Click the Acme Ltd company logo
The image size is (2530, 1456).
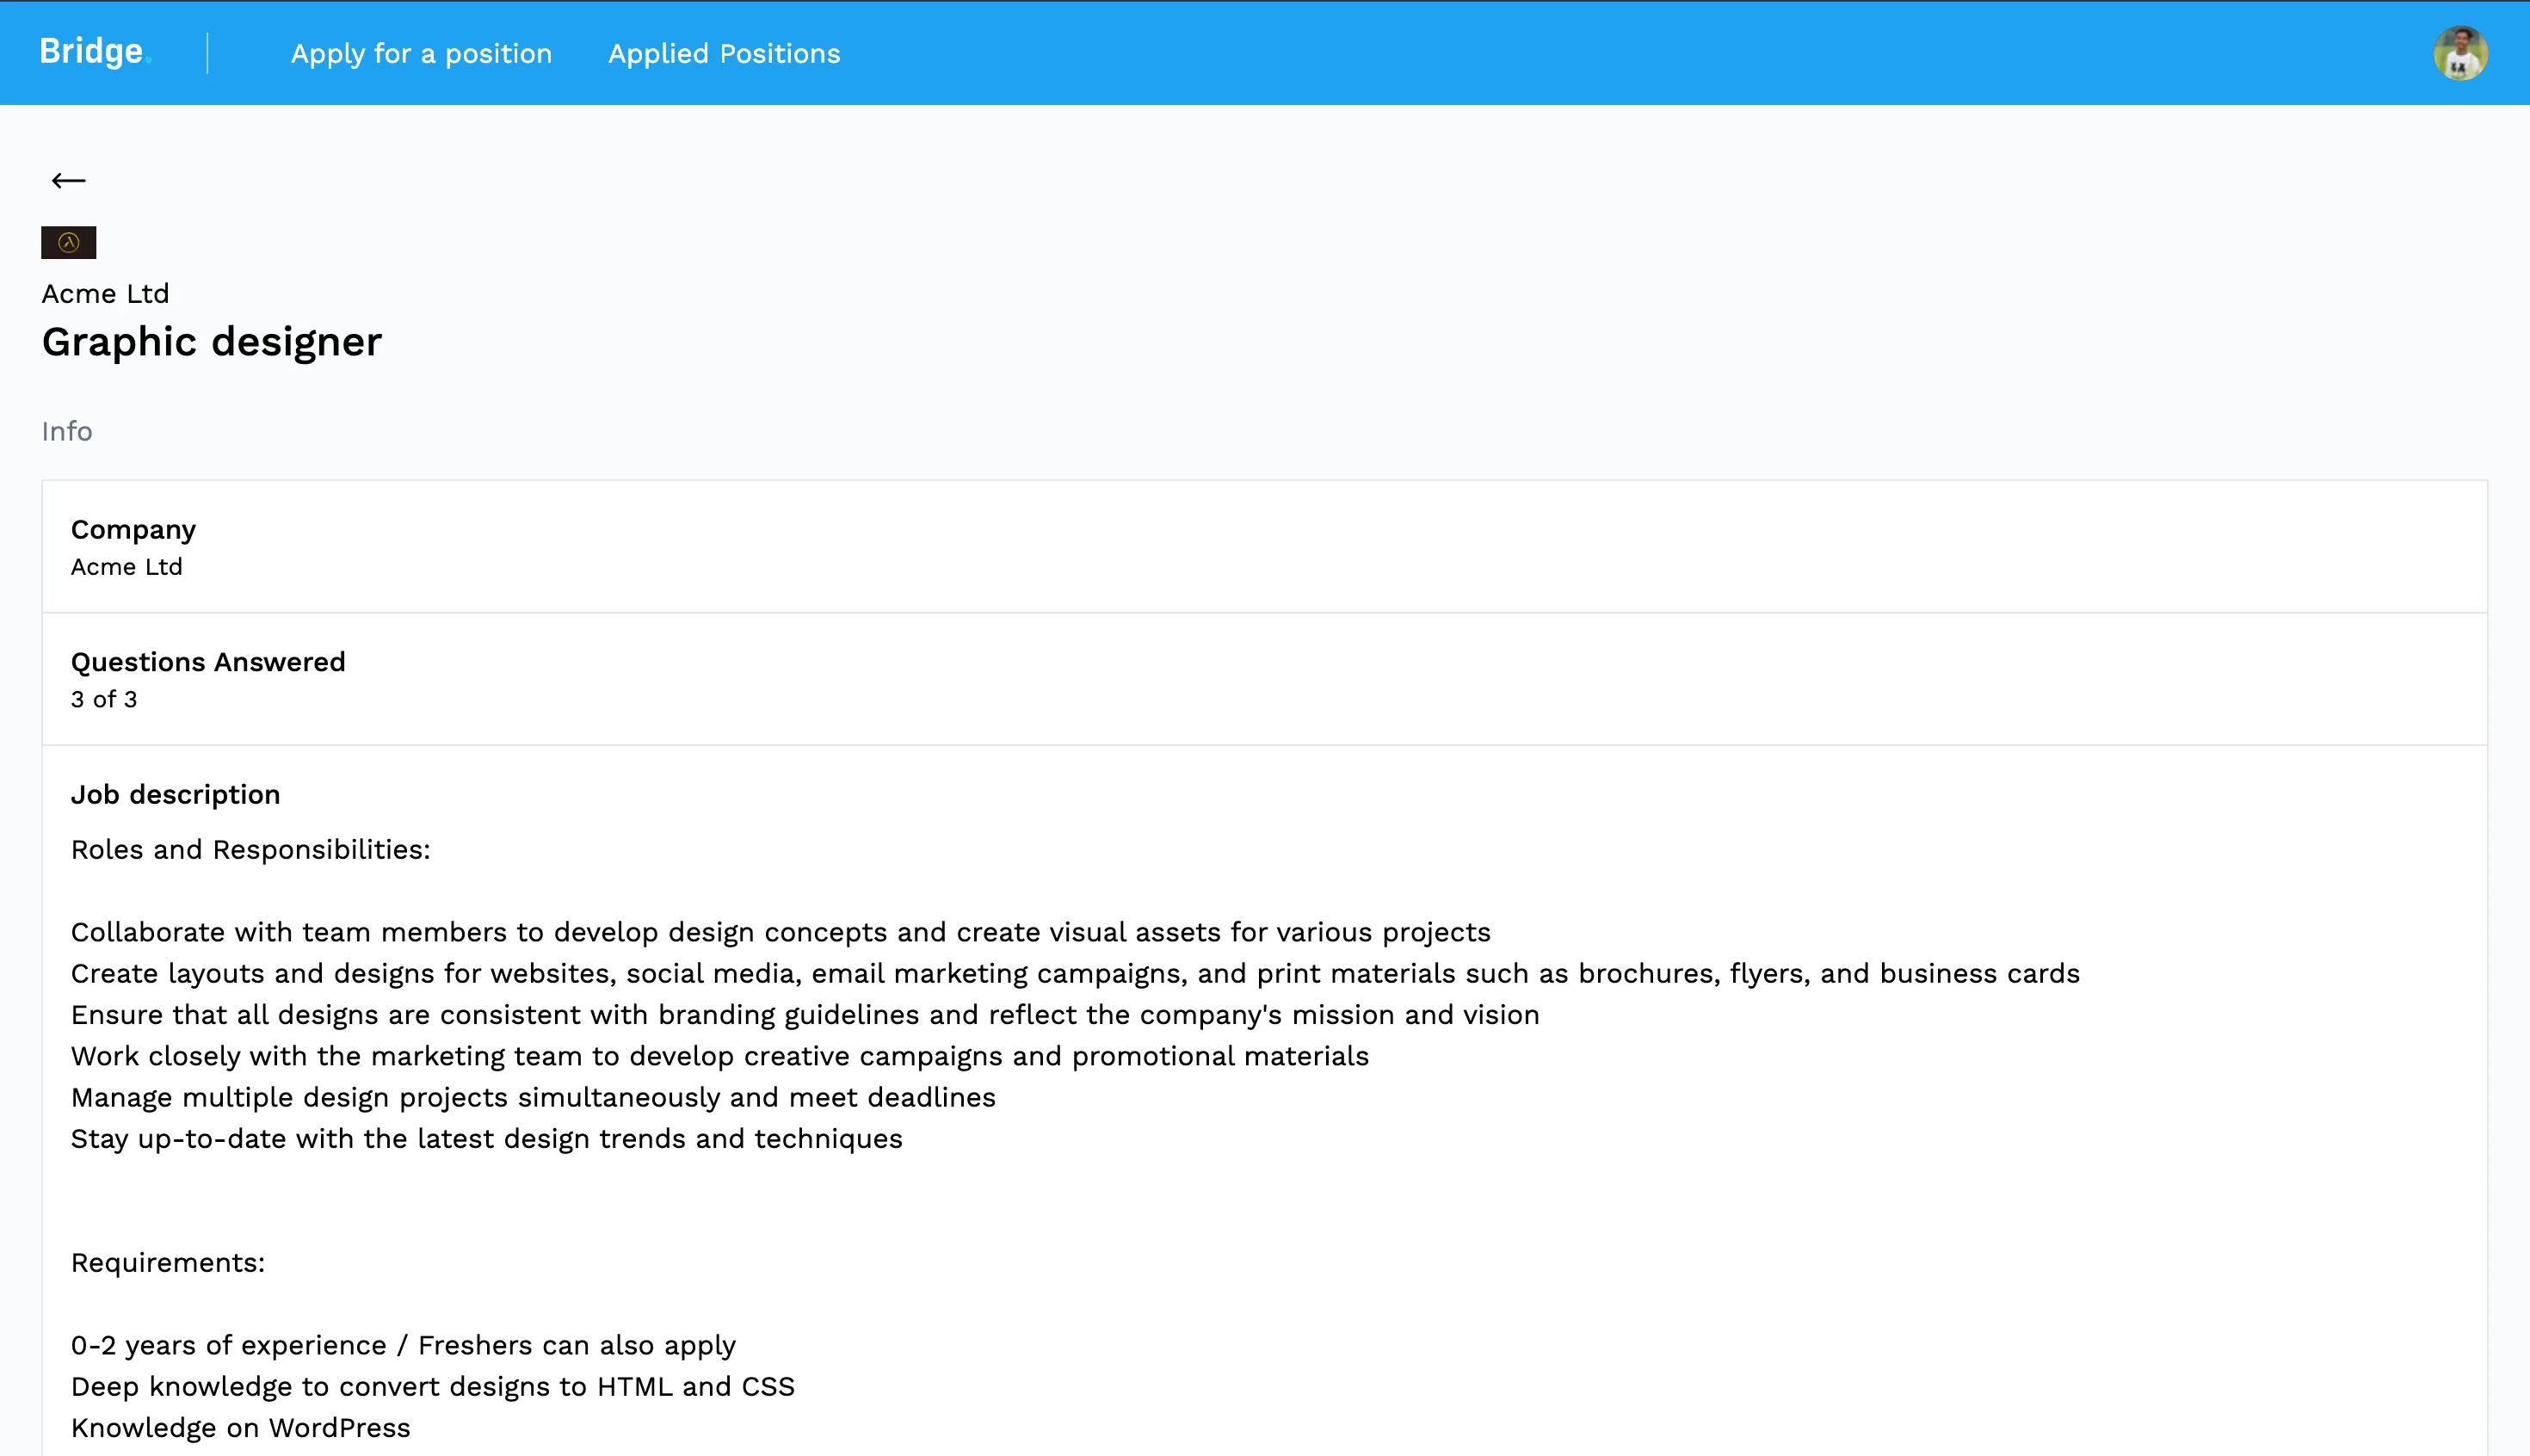(x=68, y=242)
